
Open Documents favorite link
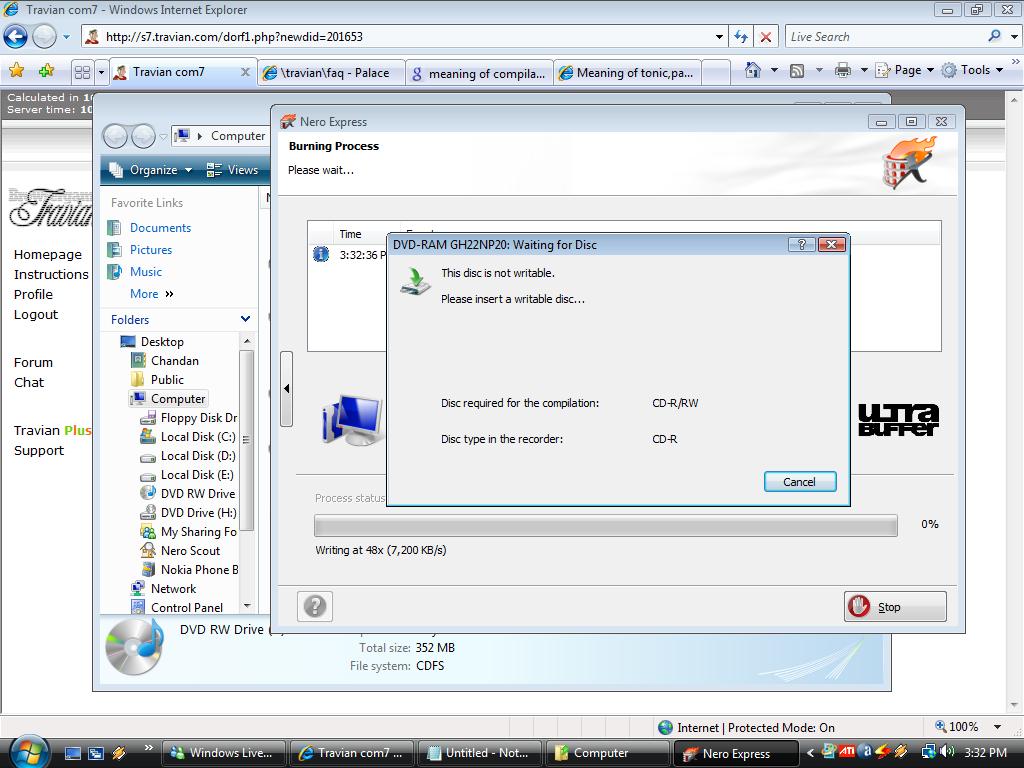click(x=160, y=228)
